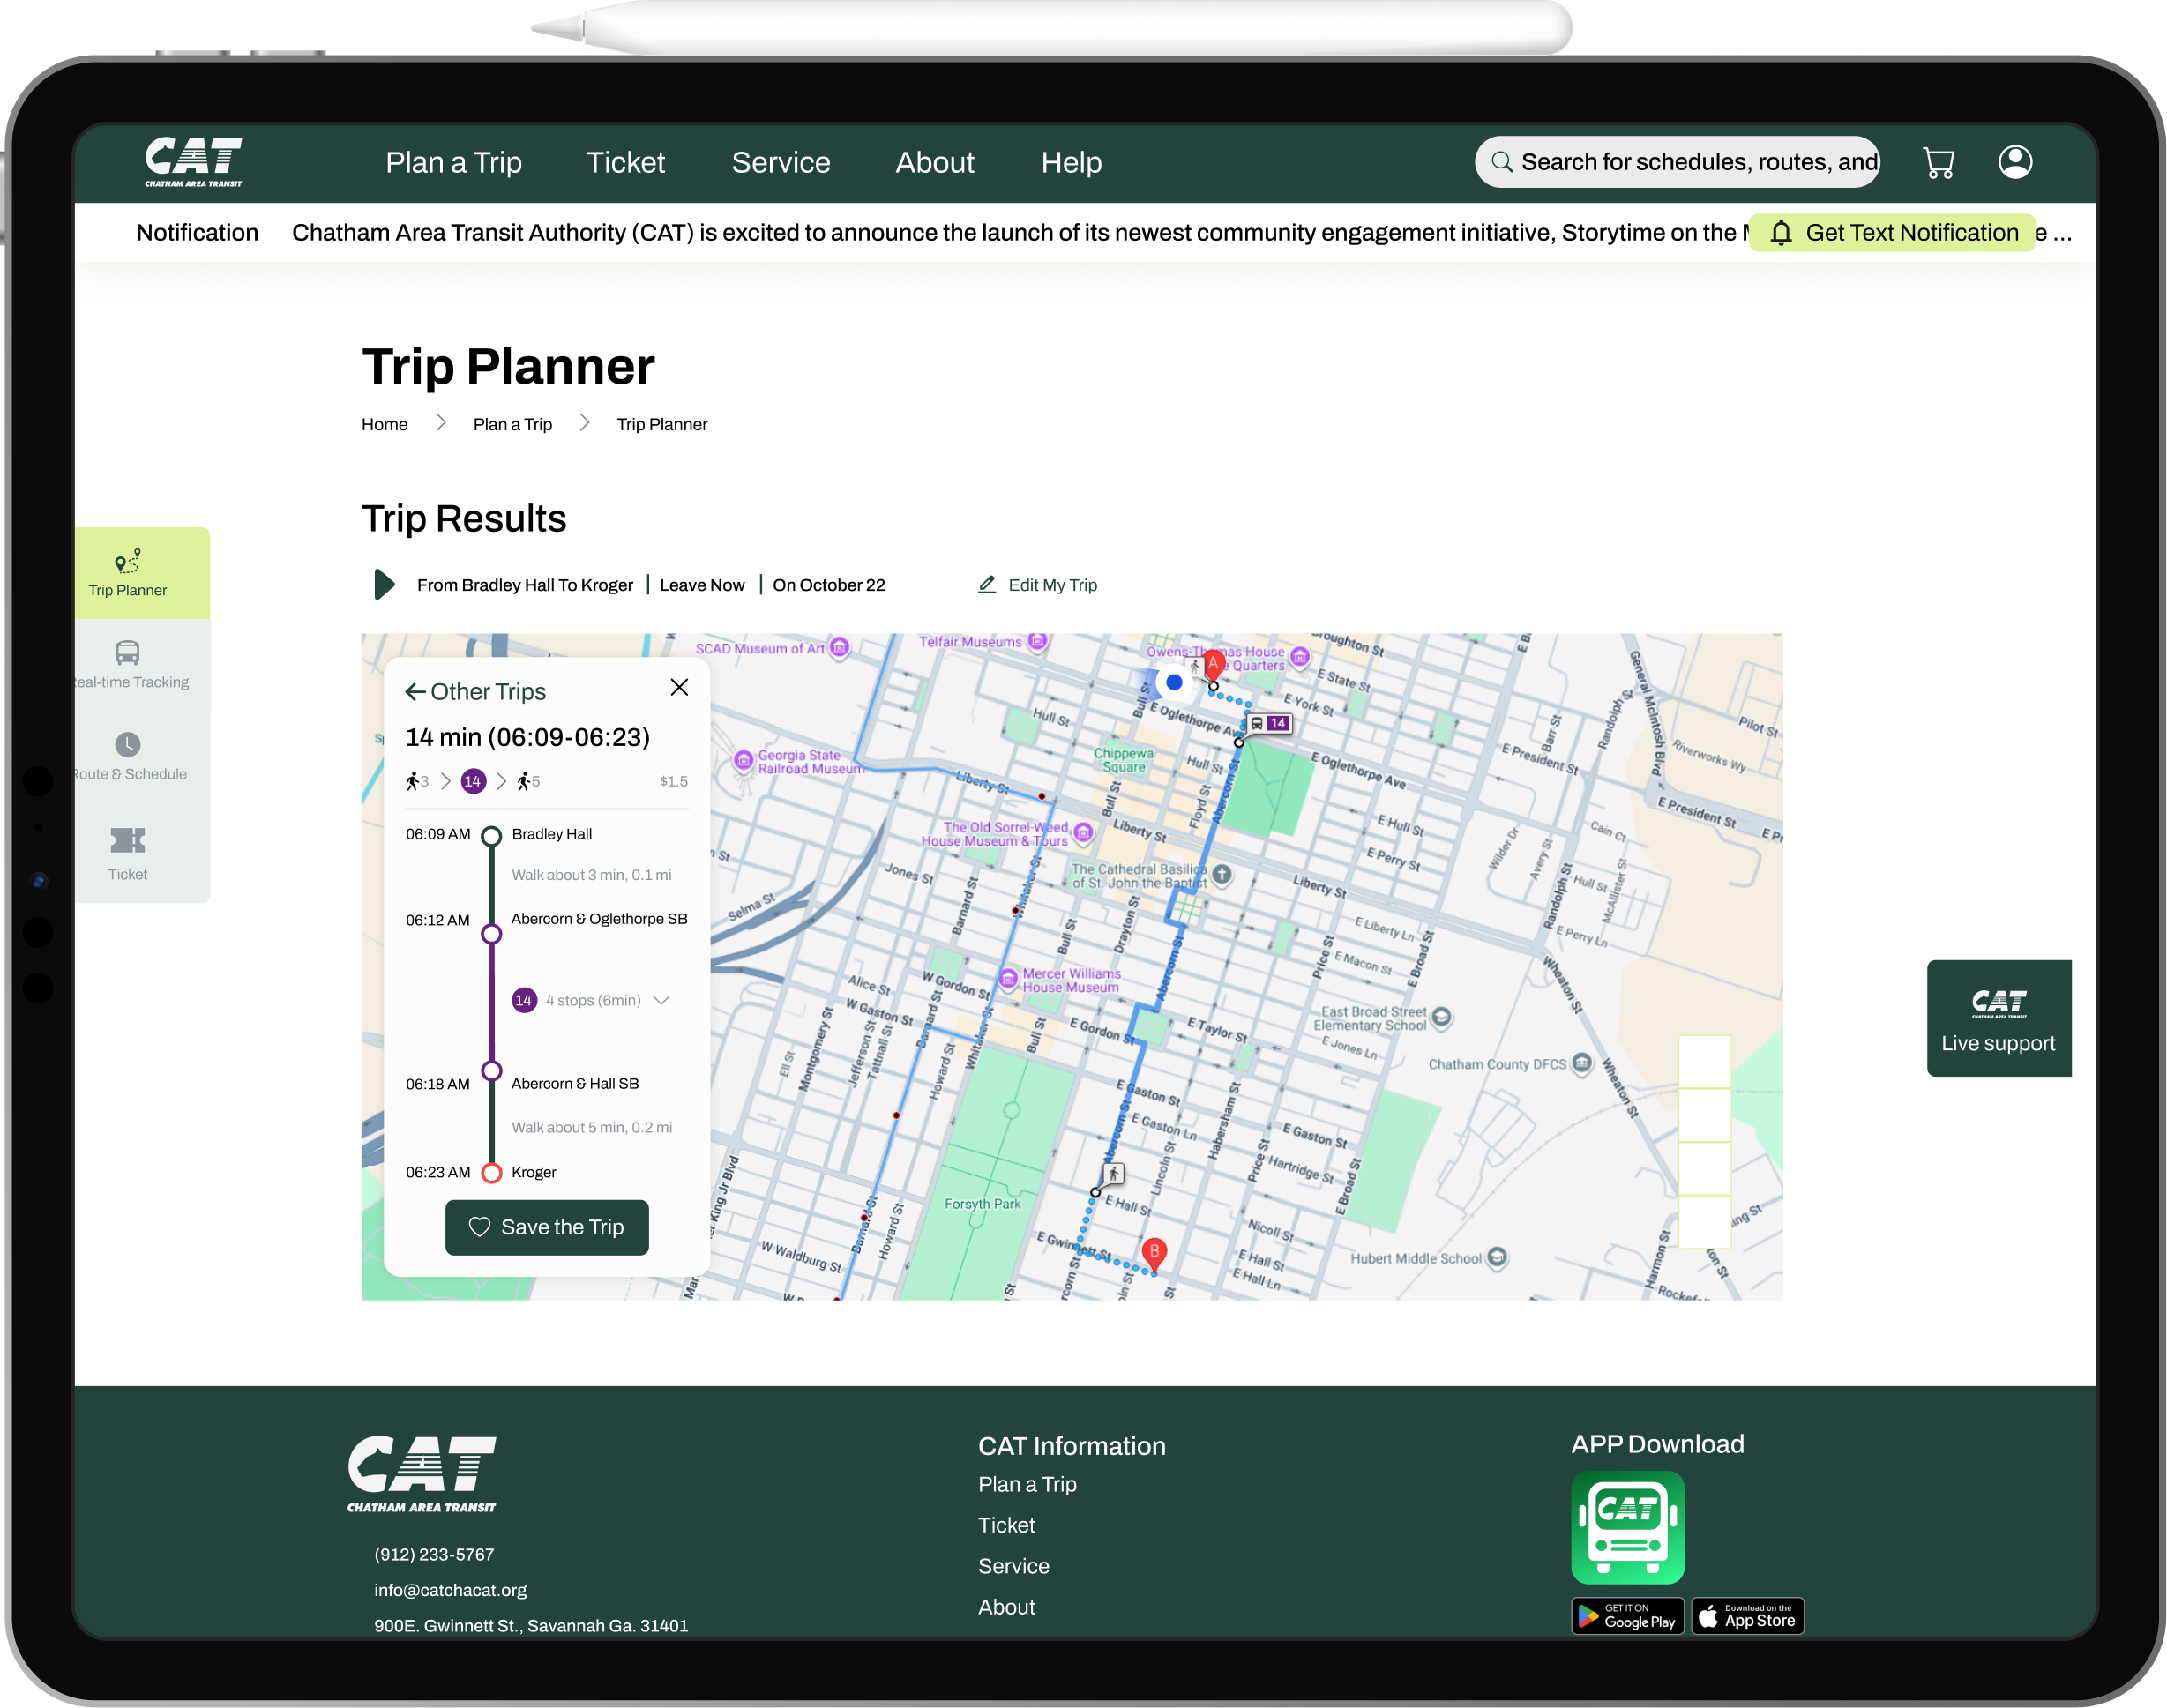Screen dimensions: 2167x1708
Task: Click the red B destination marker on the map
Action: pos(1154,1254)
